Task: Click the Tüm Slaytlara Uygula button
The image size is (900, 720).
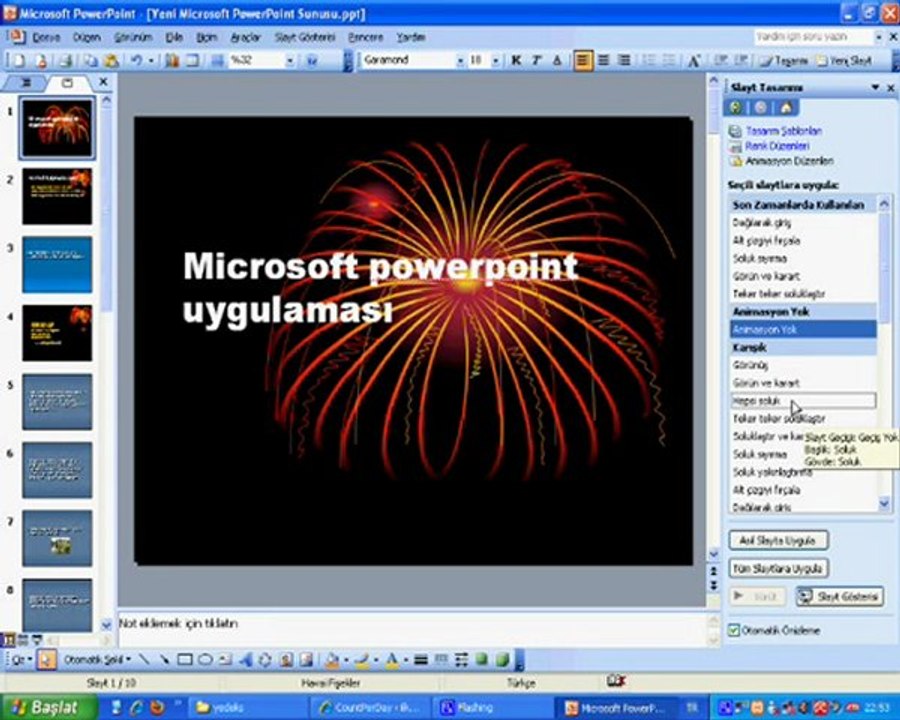Action: tap(778, 568)
